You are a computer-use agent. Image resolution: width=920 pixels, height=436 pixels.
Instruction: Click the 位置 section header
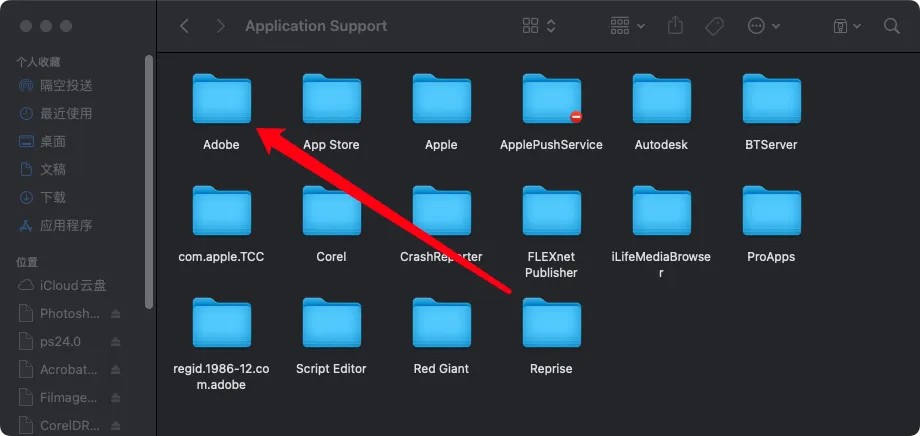tap(27, 262)
